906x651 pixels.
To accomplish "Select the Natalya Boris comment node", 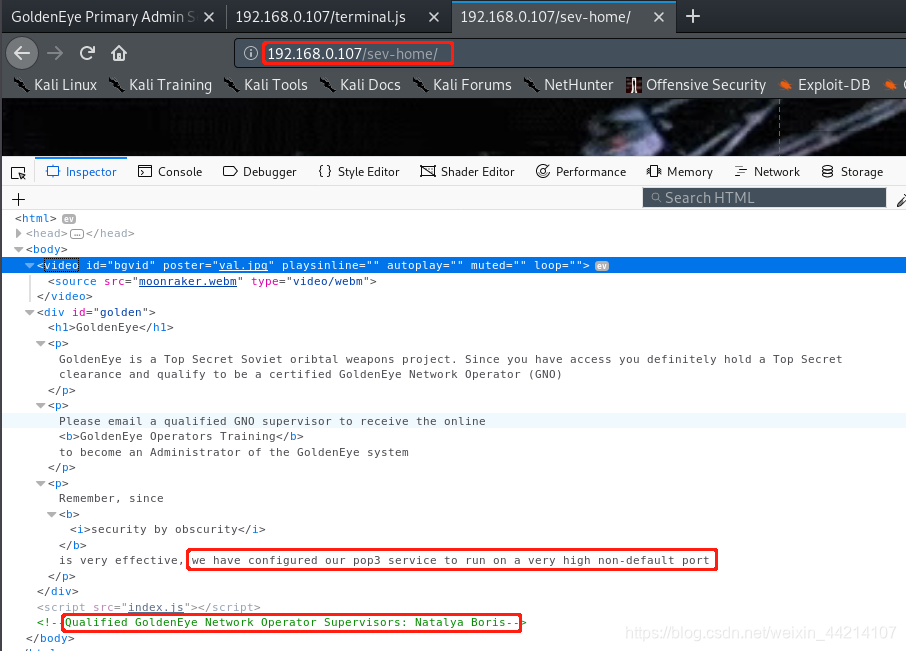I will point(281,623).
